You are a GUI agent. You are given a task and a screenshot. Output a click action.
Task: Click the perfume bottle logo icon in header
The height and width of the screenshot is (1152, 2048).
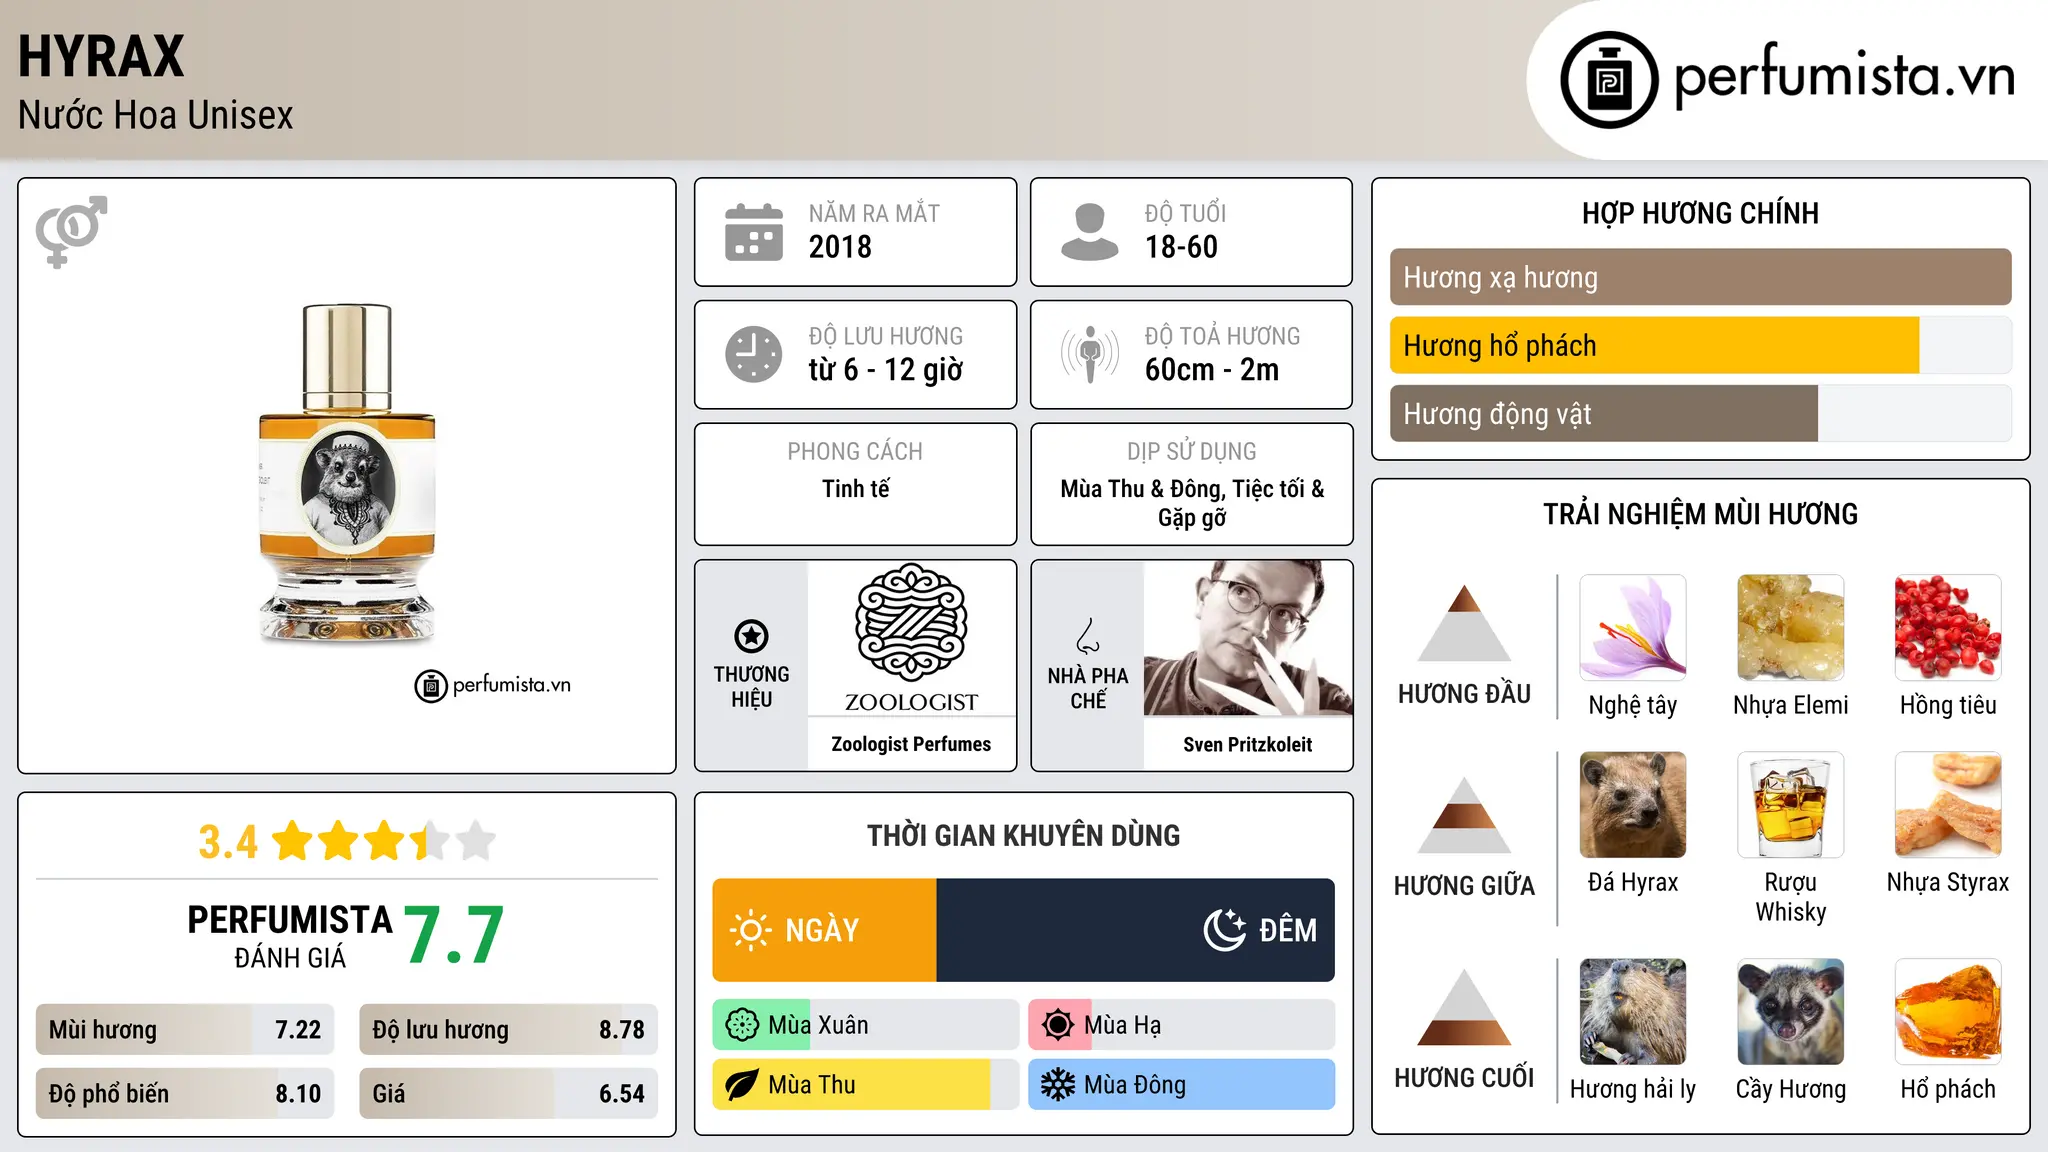coord(1609,80)
